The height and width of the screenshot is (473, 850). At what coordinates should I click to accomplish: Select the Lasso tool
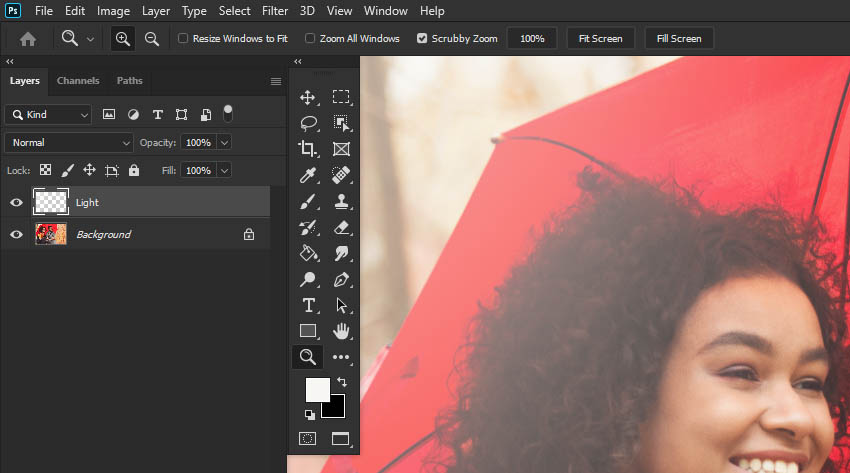pos(308,123)
